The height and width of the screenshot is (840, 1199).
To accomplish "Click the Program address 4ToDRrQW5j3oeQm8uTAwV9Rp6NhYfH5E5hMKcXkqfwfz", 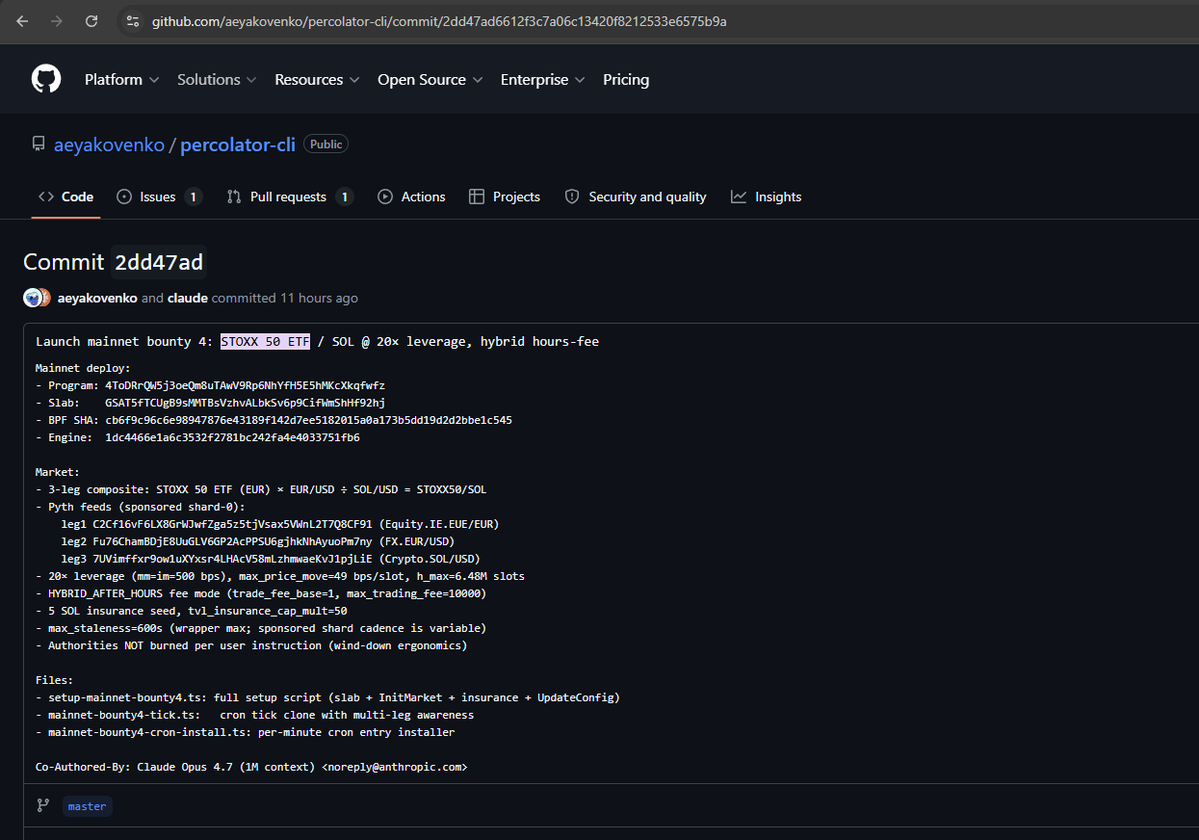I will click(x=245, y=385).
